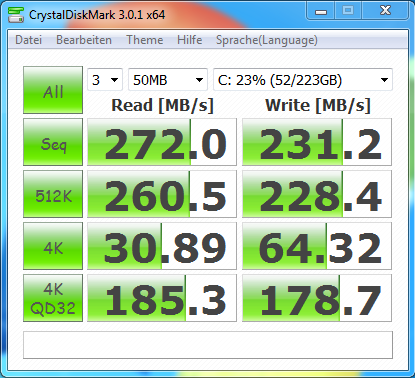
Task: Open the Theme menu
Action: tap(145, 40)
